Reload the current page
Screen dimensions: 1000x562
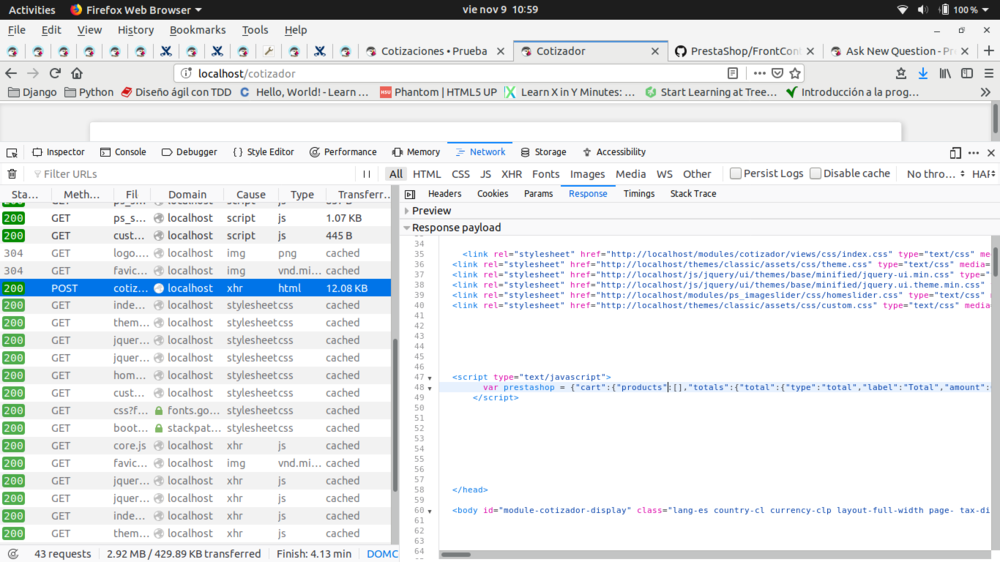(55, 73)
